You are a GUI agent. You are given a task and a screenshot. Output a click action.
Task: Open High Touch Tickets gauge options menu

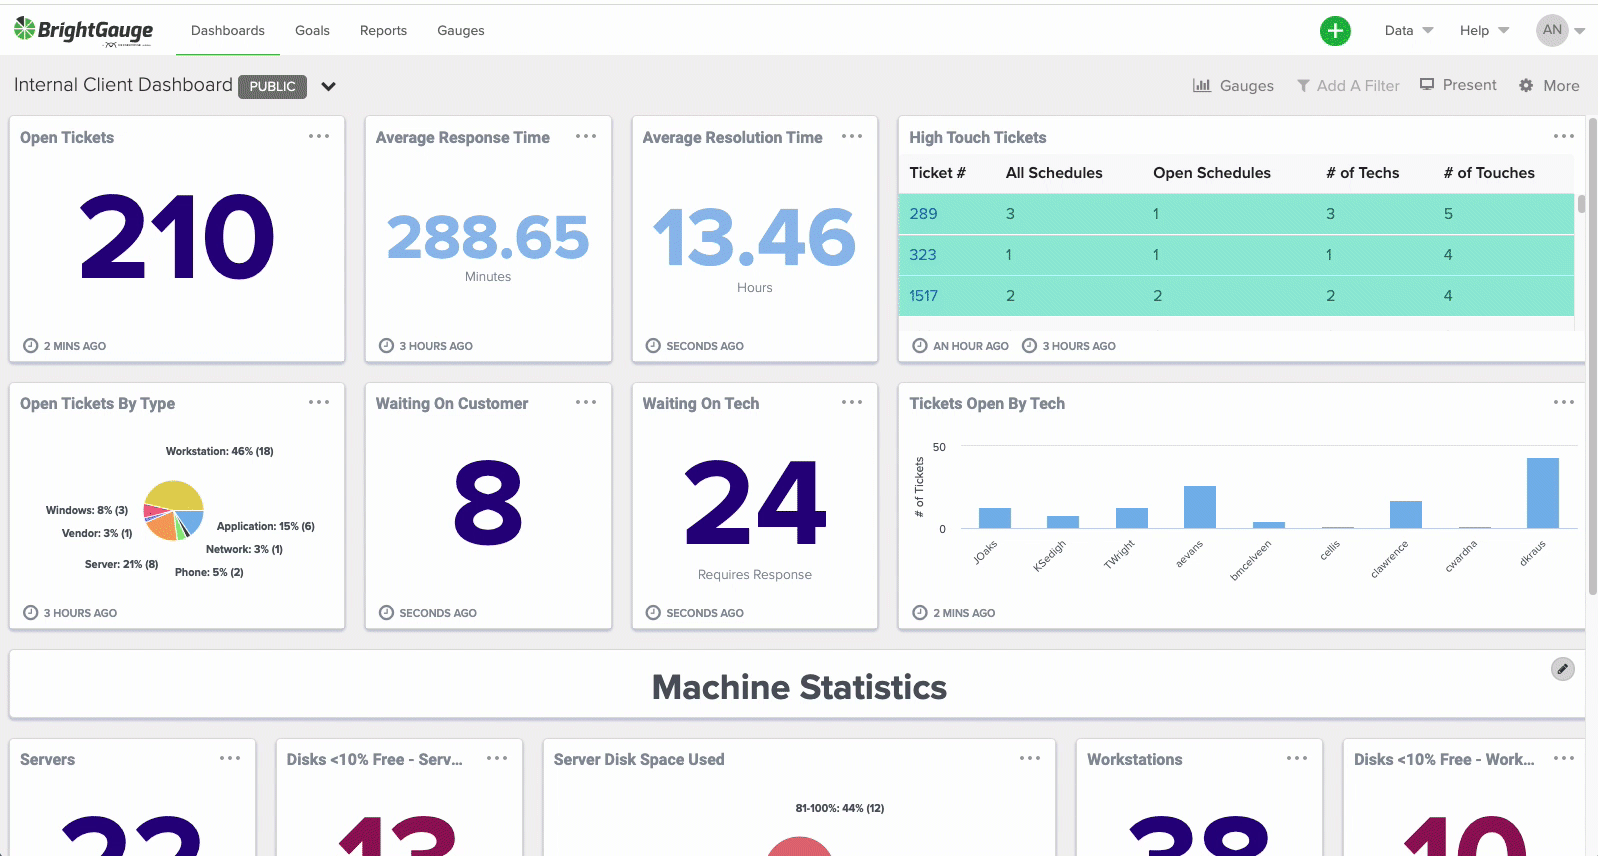1564,136
